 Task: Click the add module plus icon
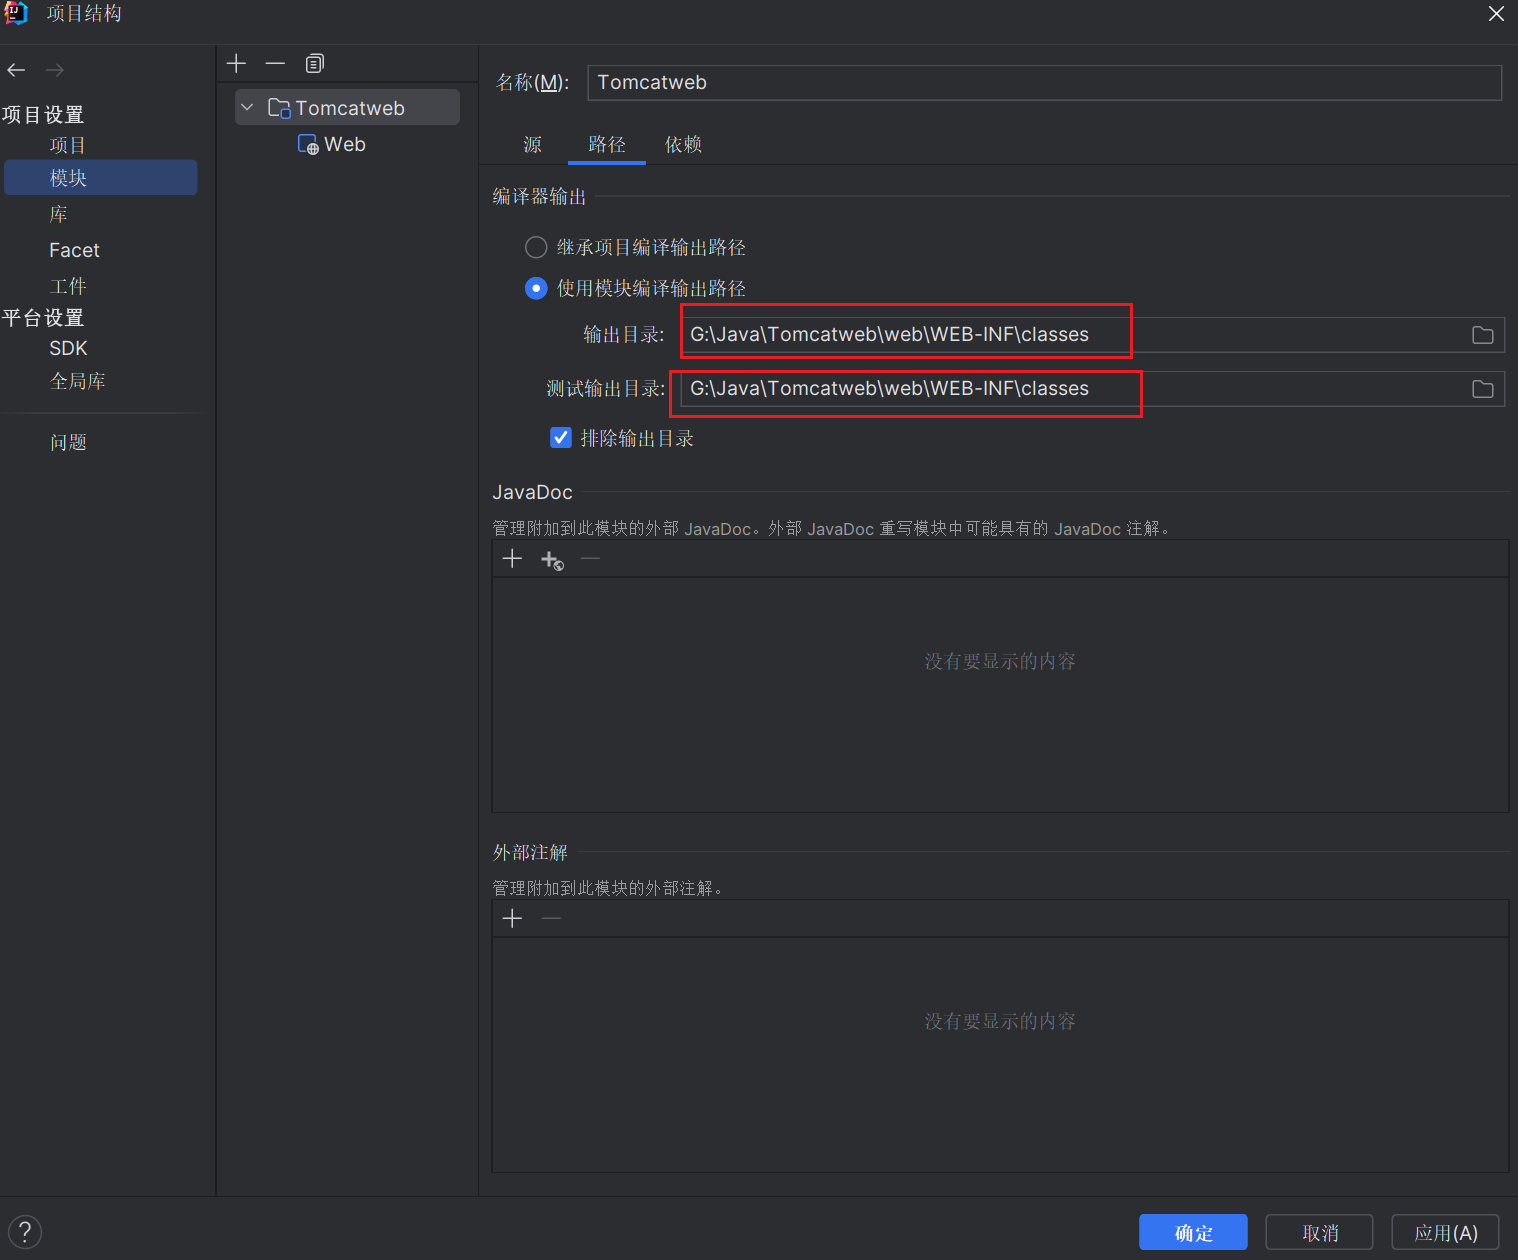click(x=236, y=64)
